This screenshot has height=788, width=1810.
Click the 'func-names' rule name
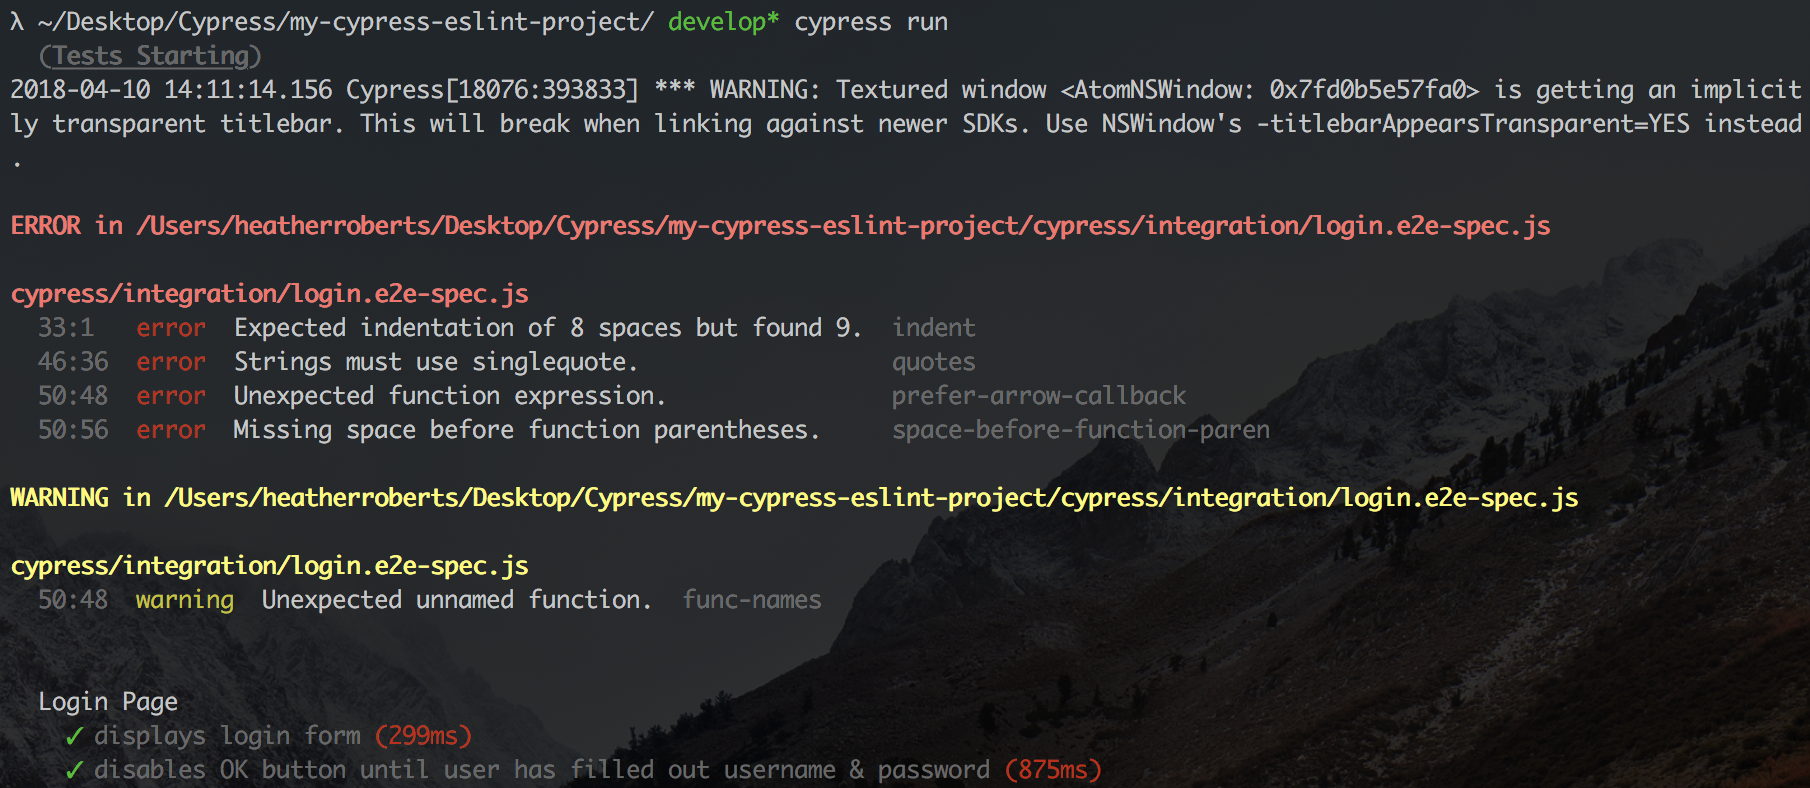pos(752,600)
